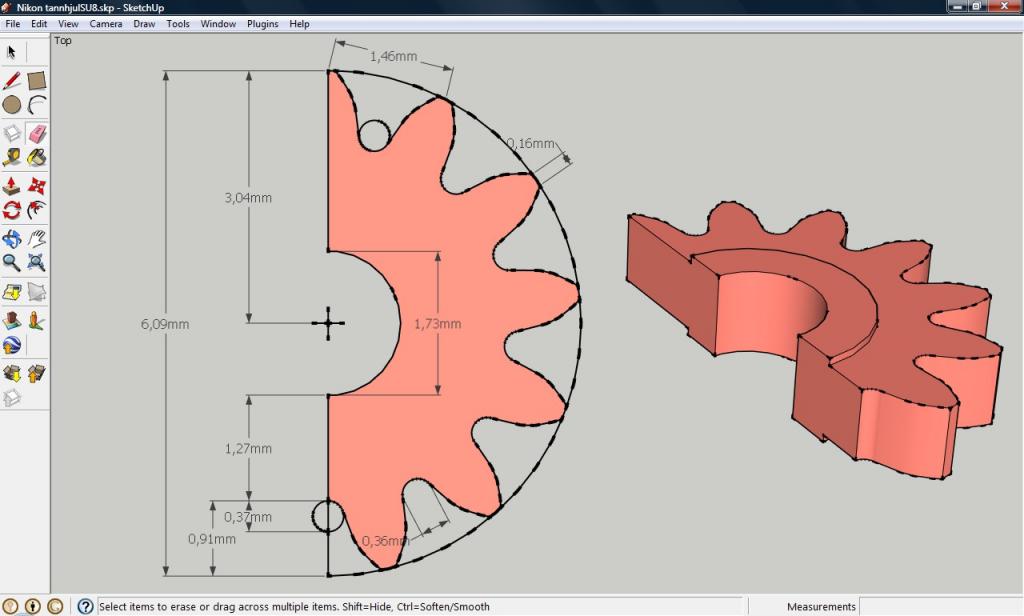Open the Draw menu

click(145, 24)
